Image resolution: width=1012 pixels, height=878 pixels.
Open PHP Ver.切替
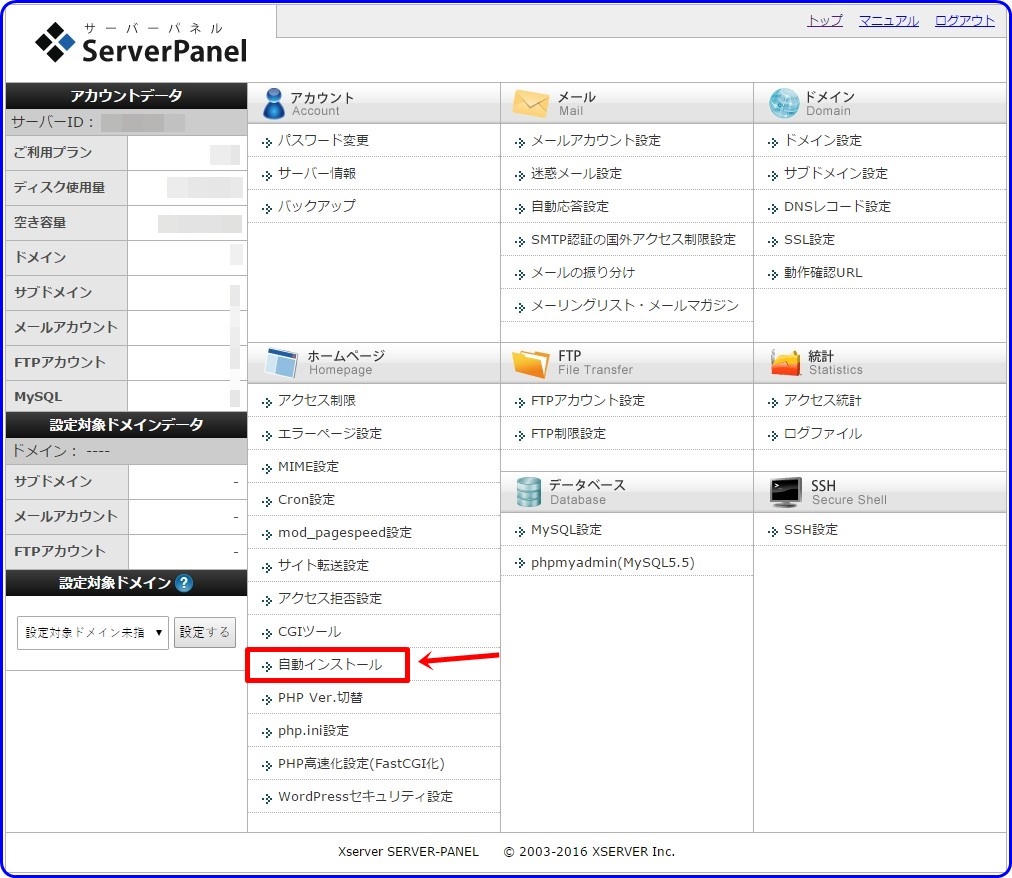[x=320, y=697]
